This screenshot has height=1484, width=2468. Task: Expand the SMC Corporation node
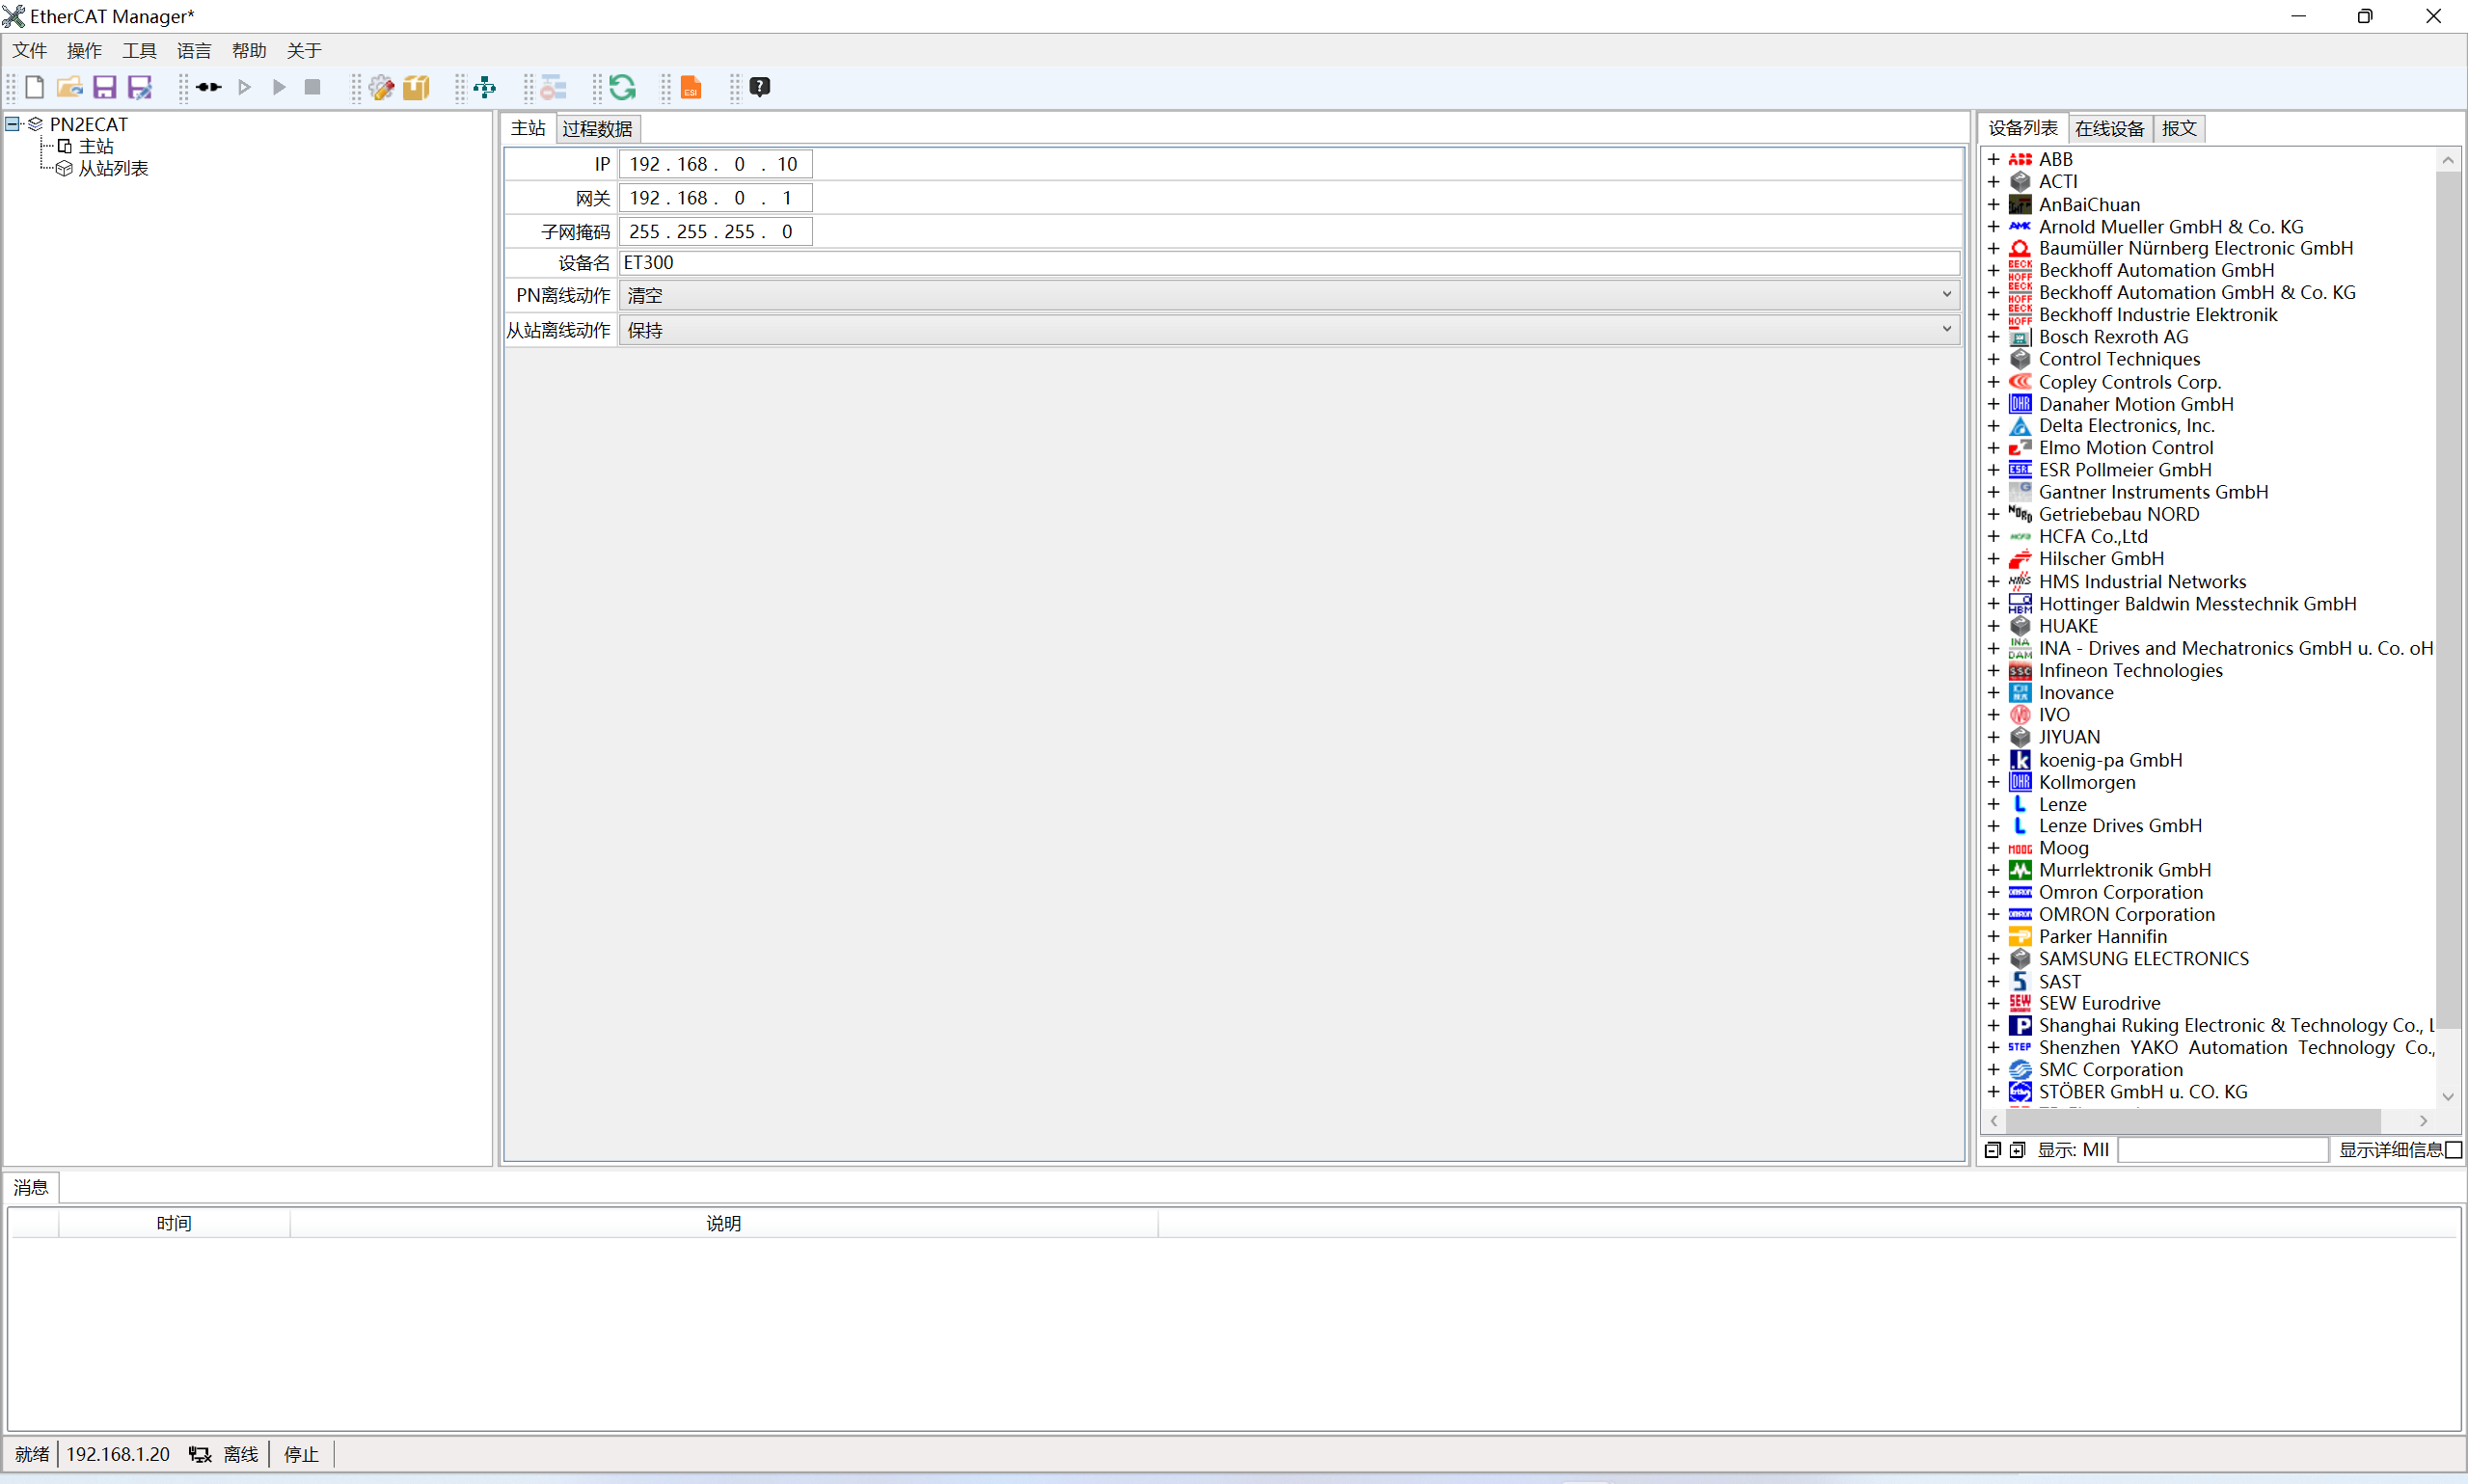pyautogui.click(x=1993, y=1070)
